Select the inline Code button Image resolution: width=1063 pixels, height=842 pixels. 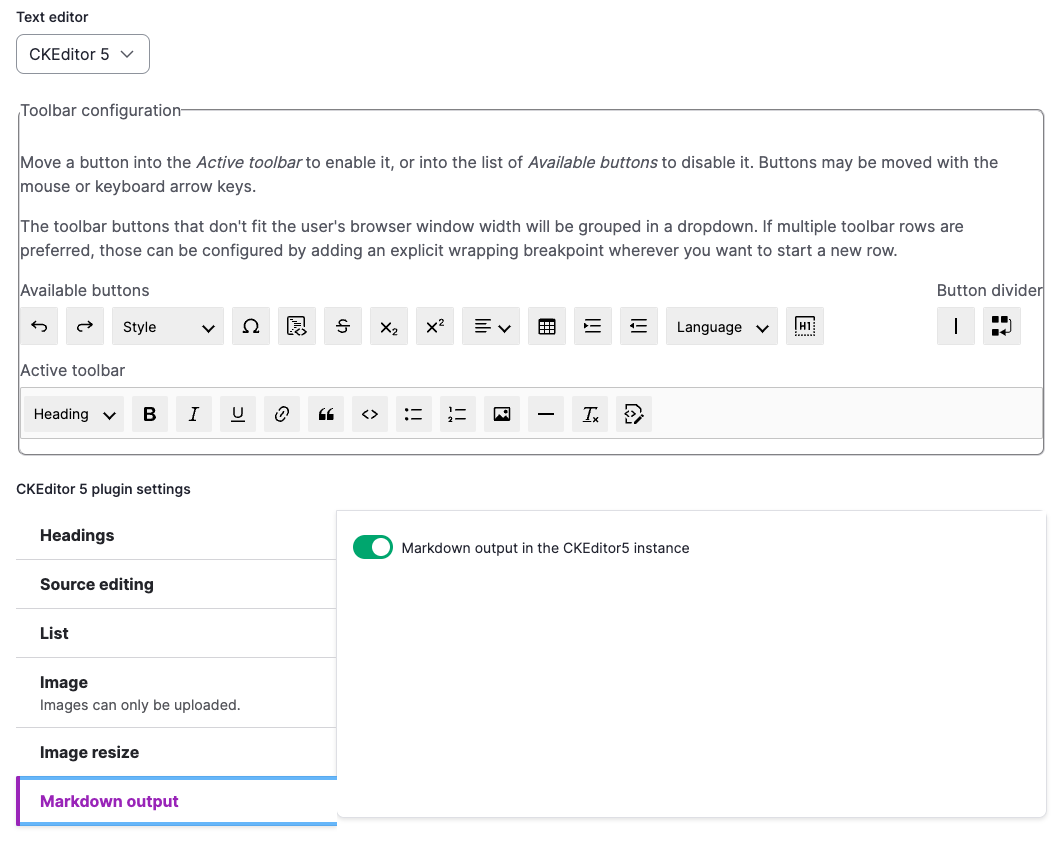pos(369,414)
